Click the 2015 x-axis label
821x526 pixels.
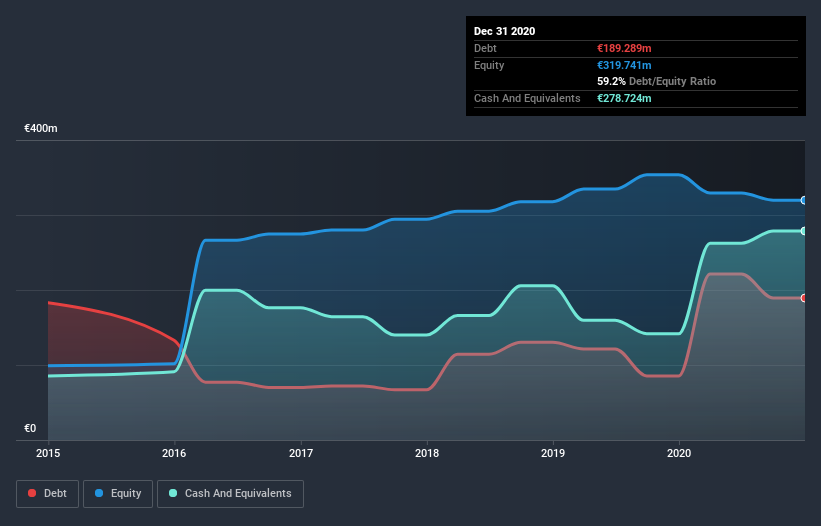pyautogui.click(x=48, y=453)
